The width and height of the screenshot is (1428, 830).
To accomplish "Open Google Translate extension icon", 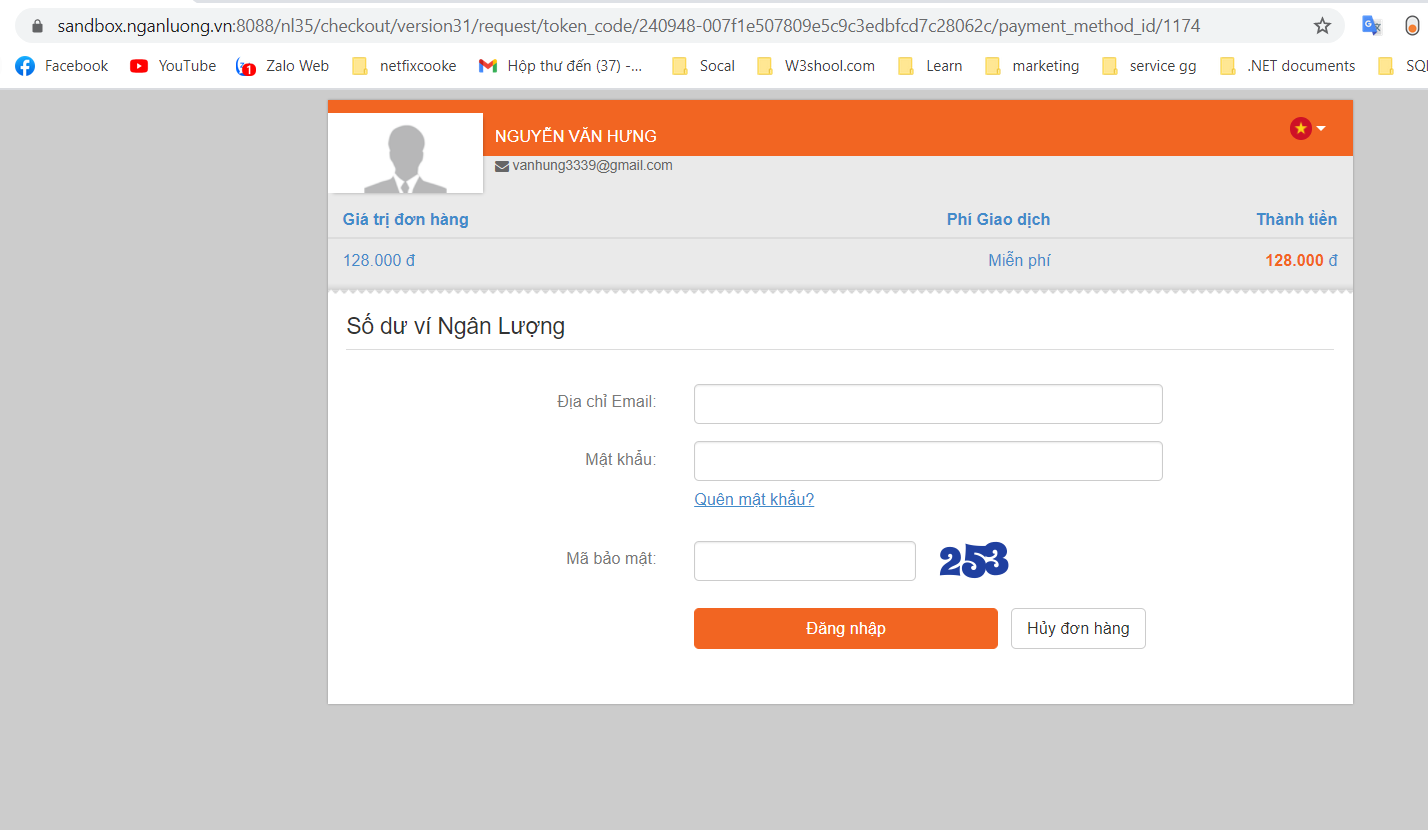I will click(1372, 26).
